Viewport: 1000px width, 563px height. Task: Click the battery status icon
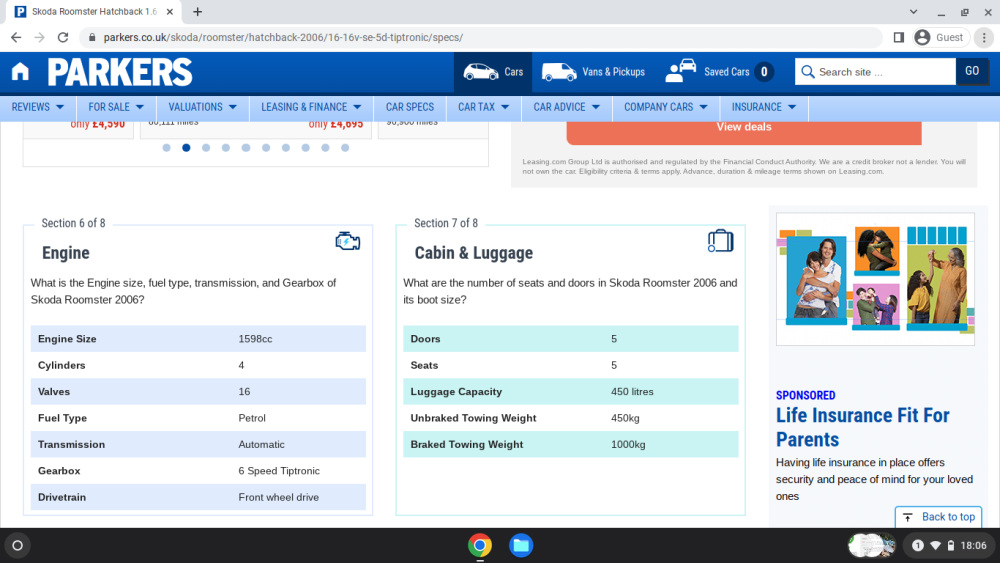[x=950, y=545]
